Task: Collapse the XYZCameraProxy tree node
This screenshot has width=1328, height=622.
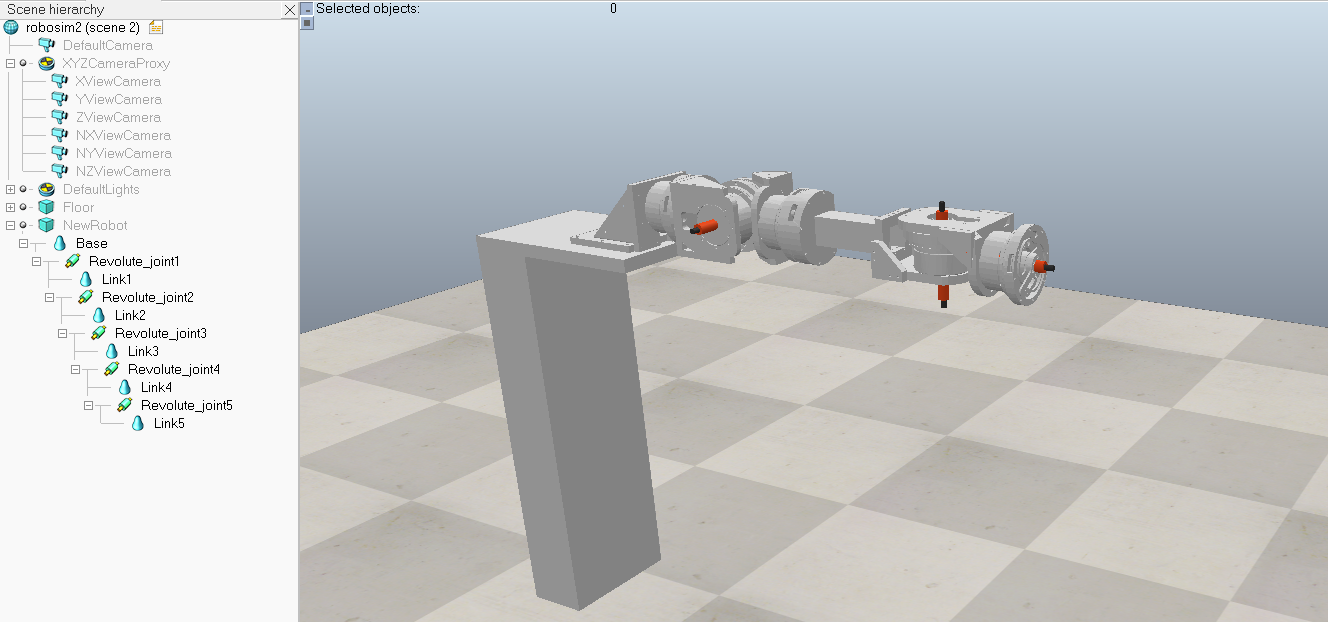Action: tap(10, 63)
